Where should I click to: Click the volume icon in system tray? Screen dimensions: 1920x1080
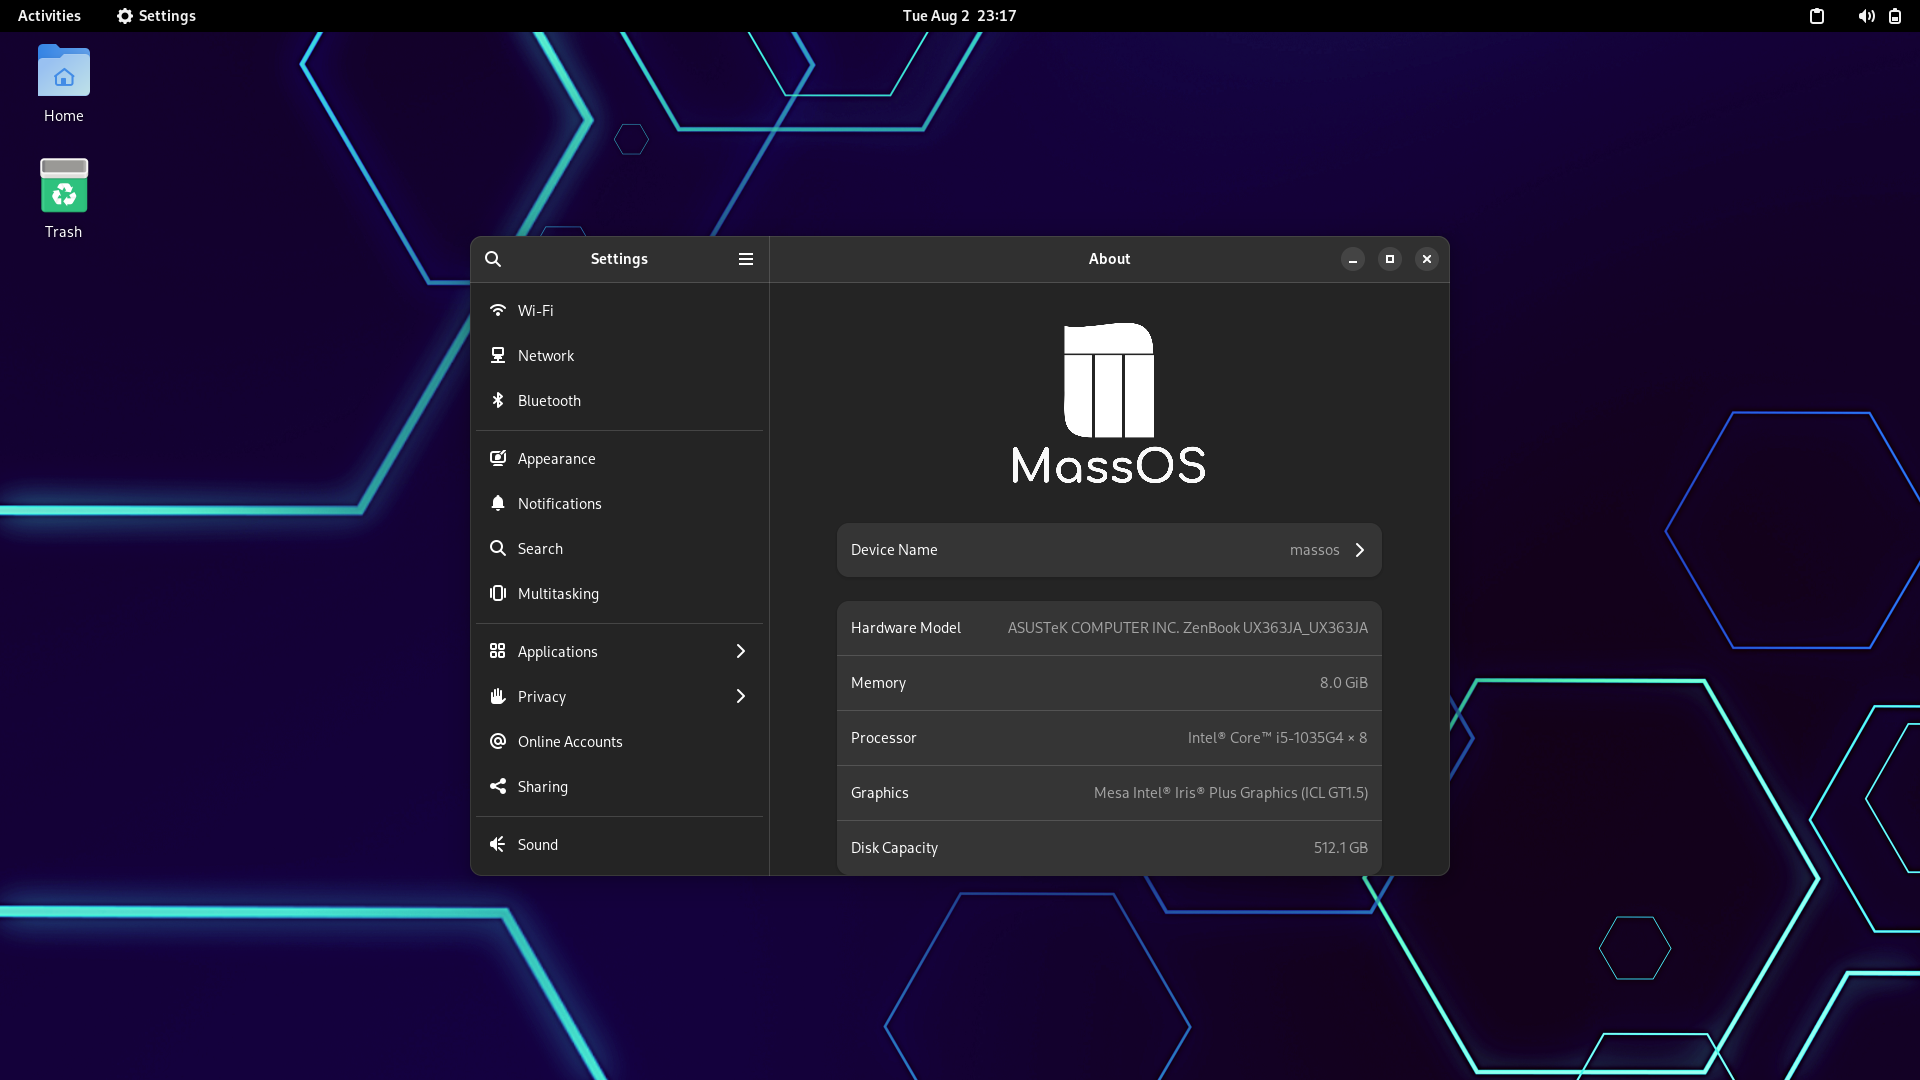tap(1865, 16)
